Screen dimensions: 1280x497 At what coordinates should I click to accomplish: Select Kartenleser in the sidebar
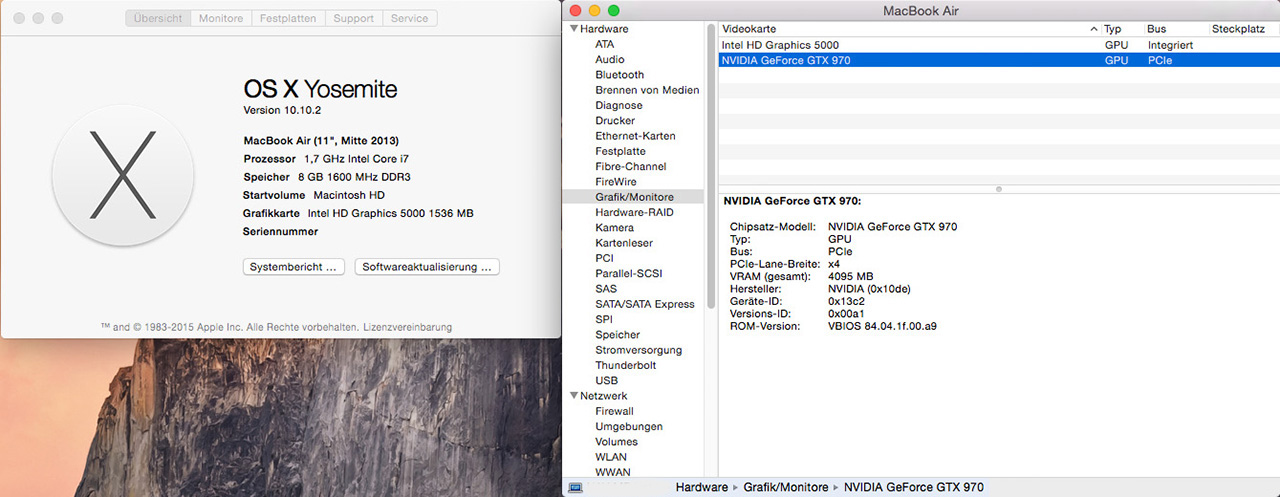[x=624, y=243]
